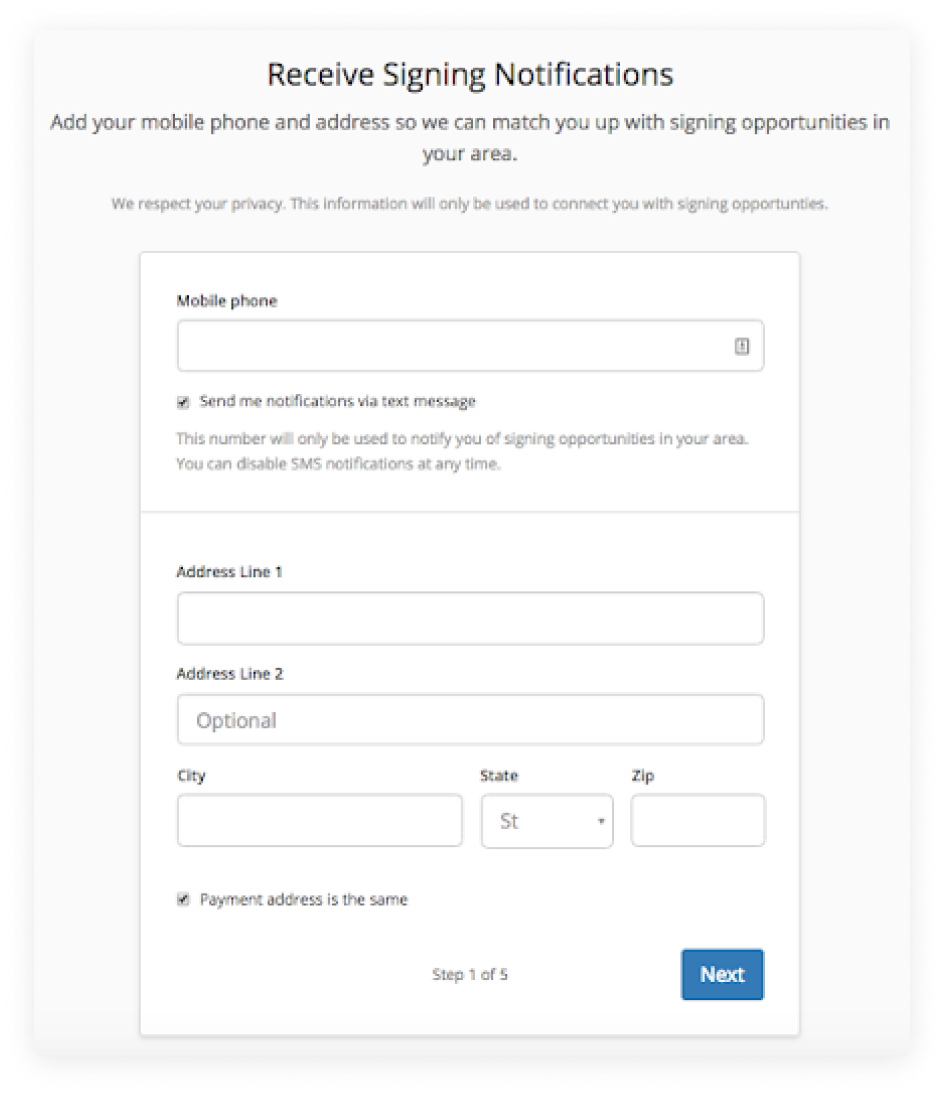The image size is (944, 1094).
Task: Click the Payment address label text
Action: pyautogui.click(x=300, y=898)
